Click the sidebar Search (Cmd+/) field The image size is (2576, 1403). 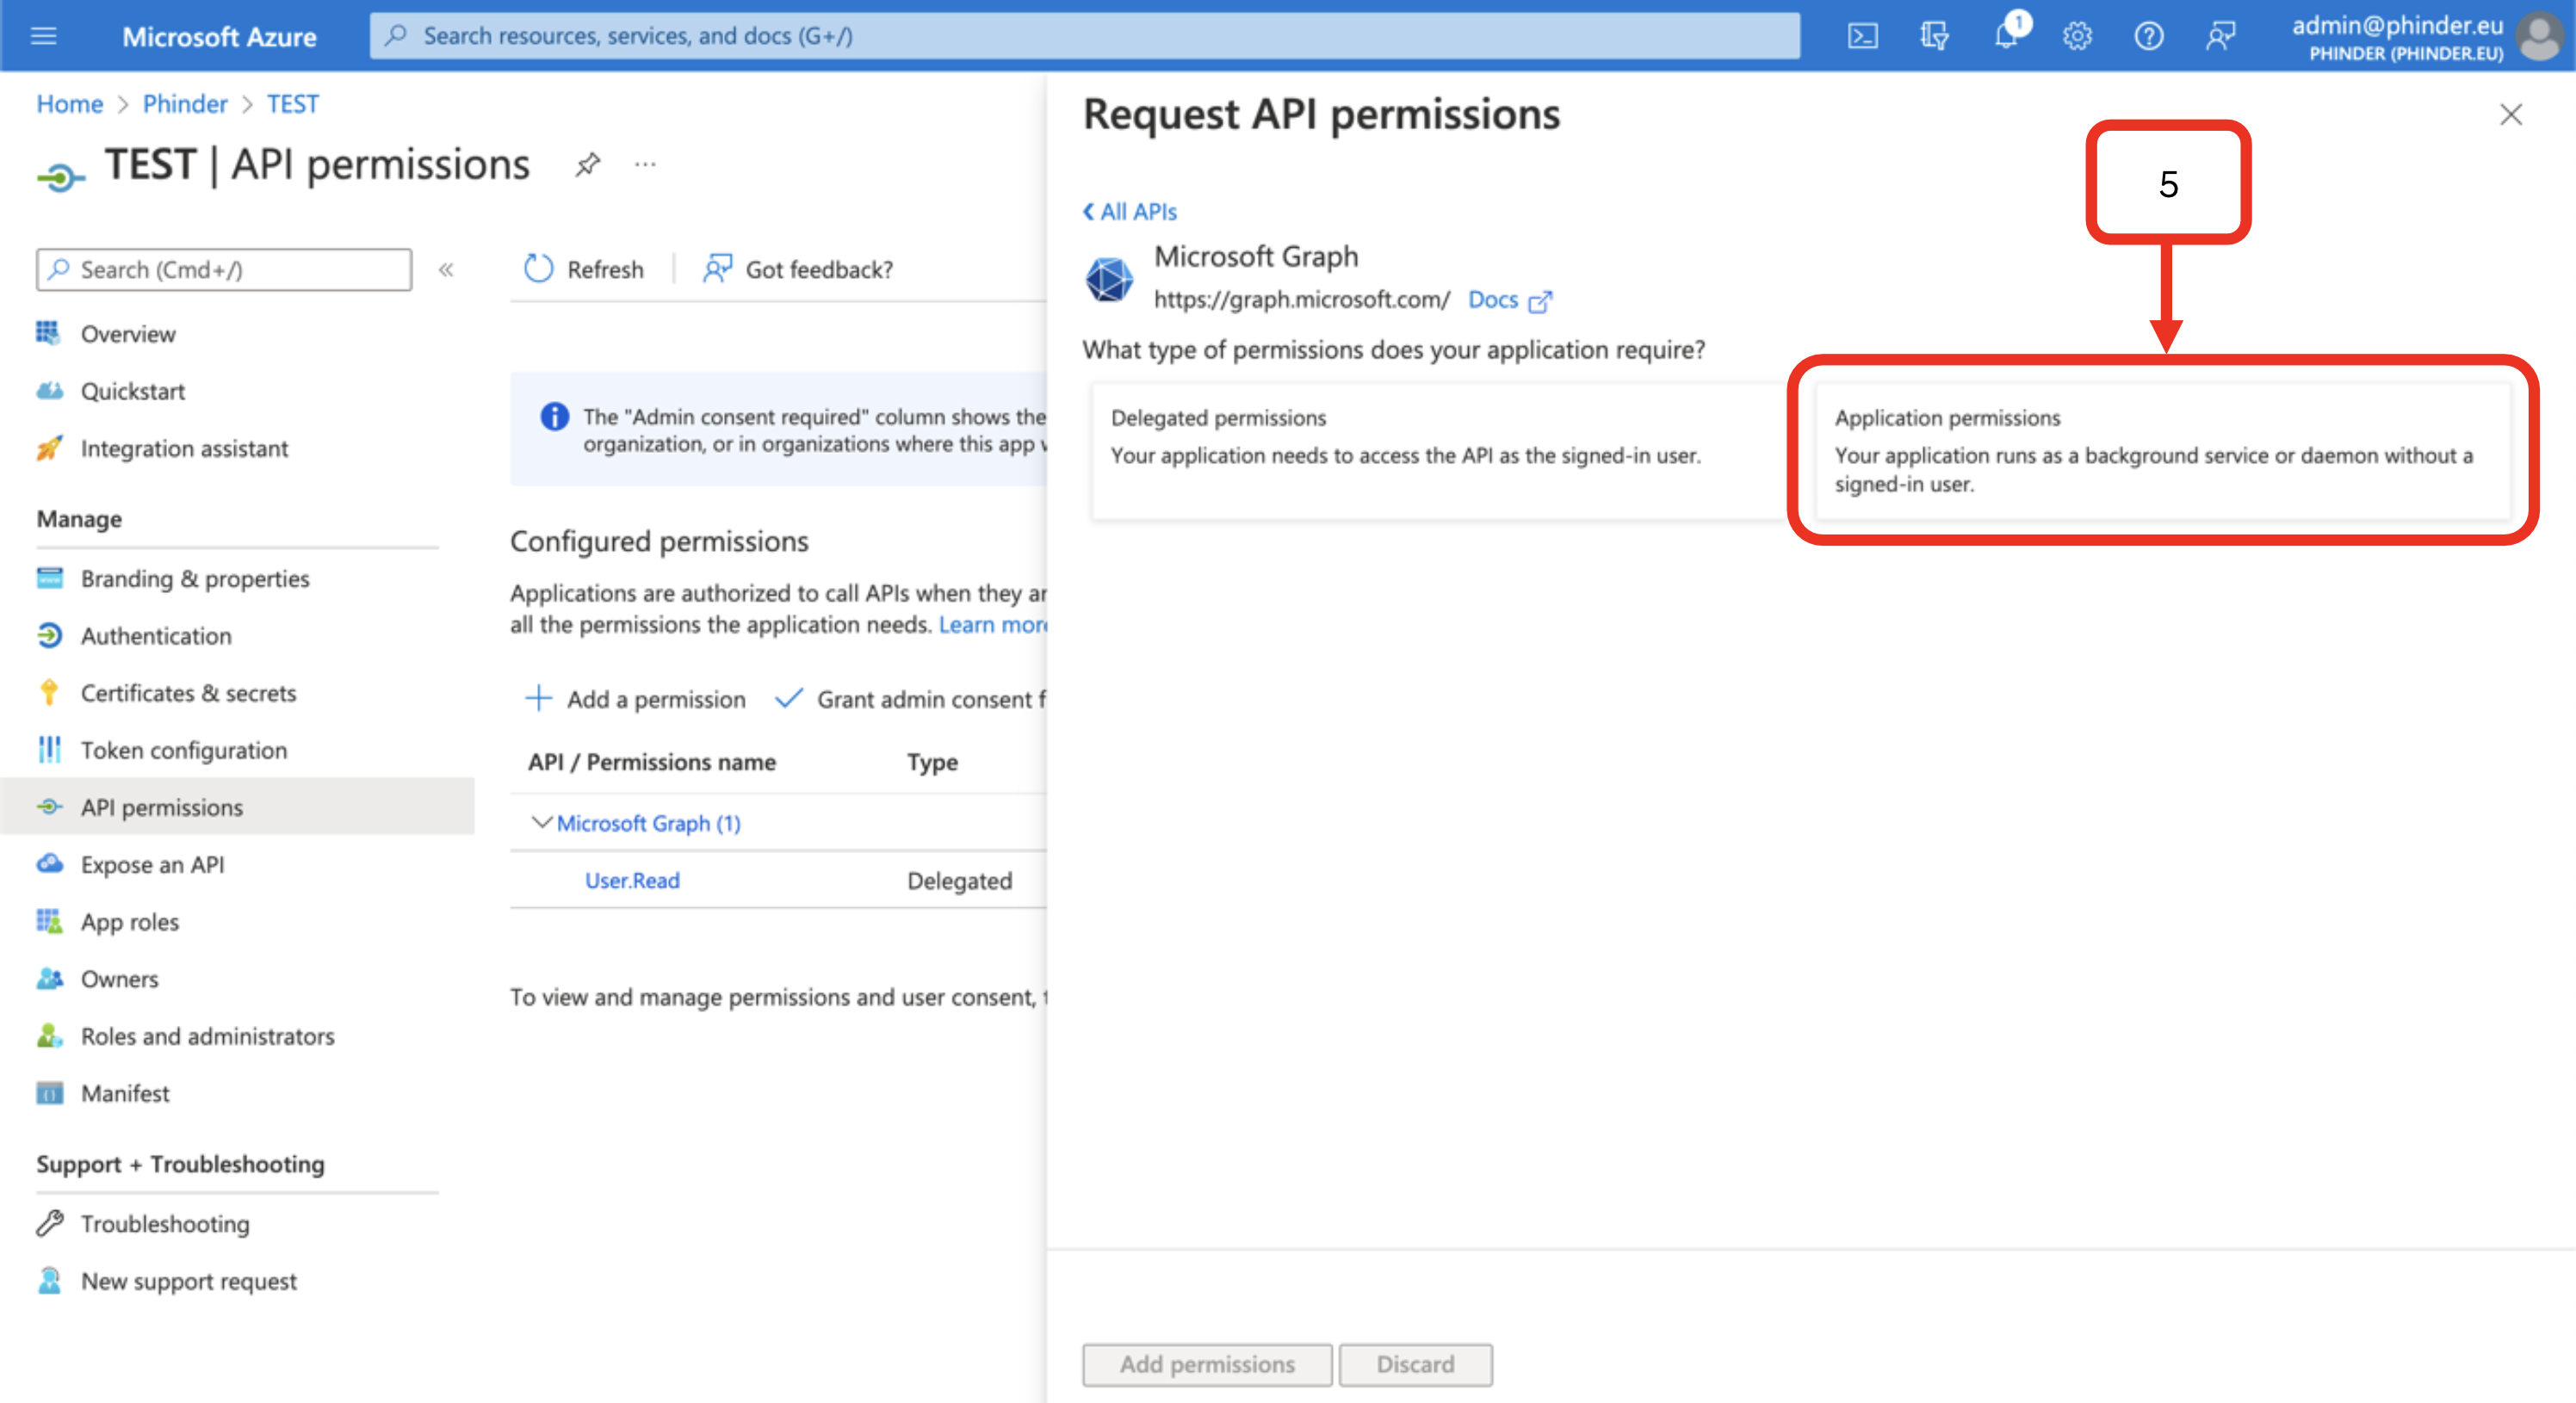coord(224,270)
